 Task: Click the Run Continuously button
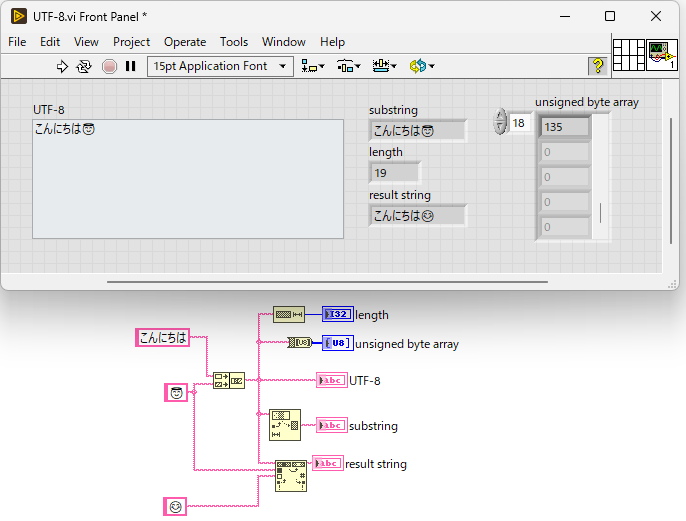(84, 66)
